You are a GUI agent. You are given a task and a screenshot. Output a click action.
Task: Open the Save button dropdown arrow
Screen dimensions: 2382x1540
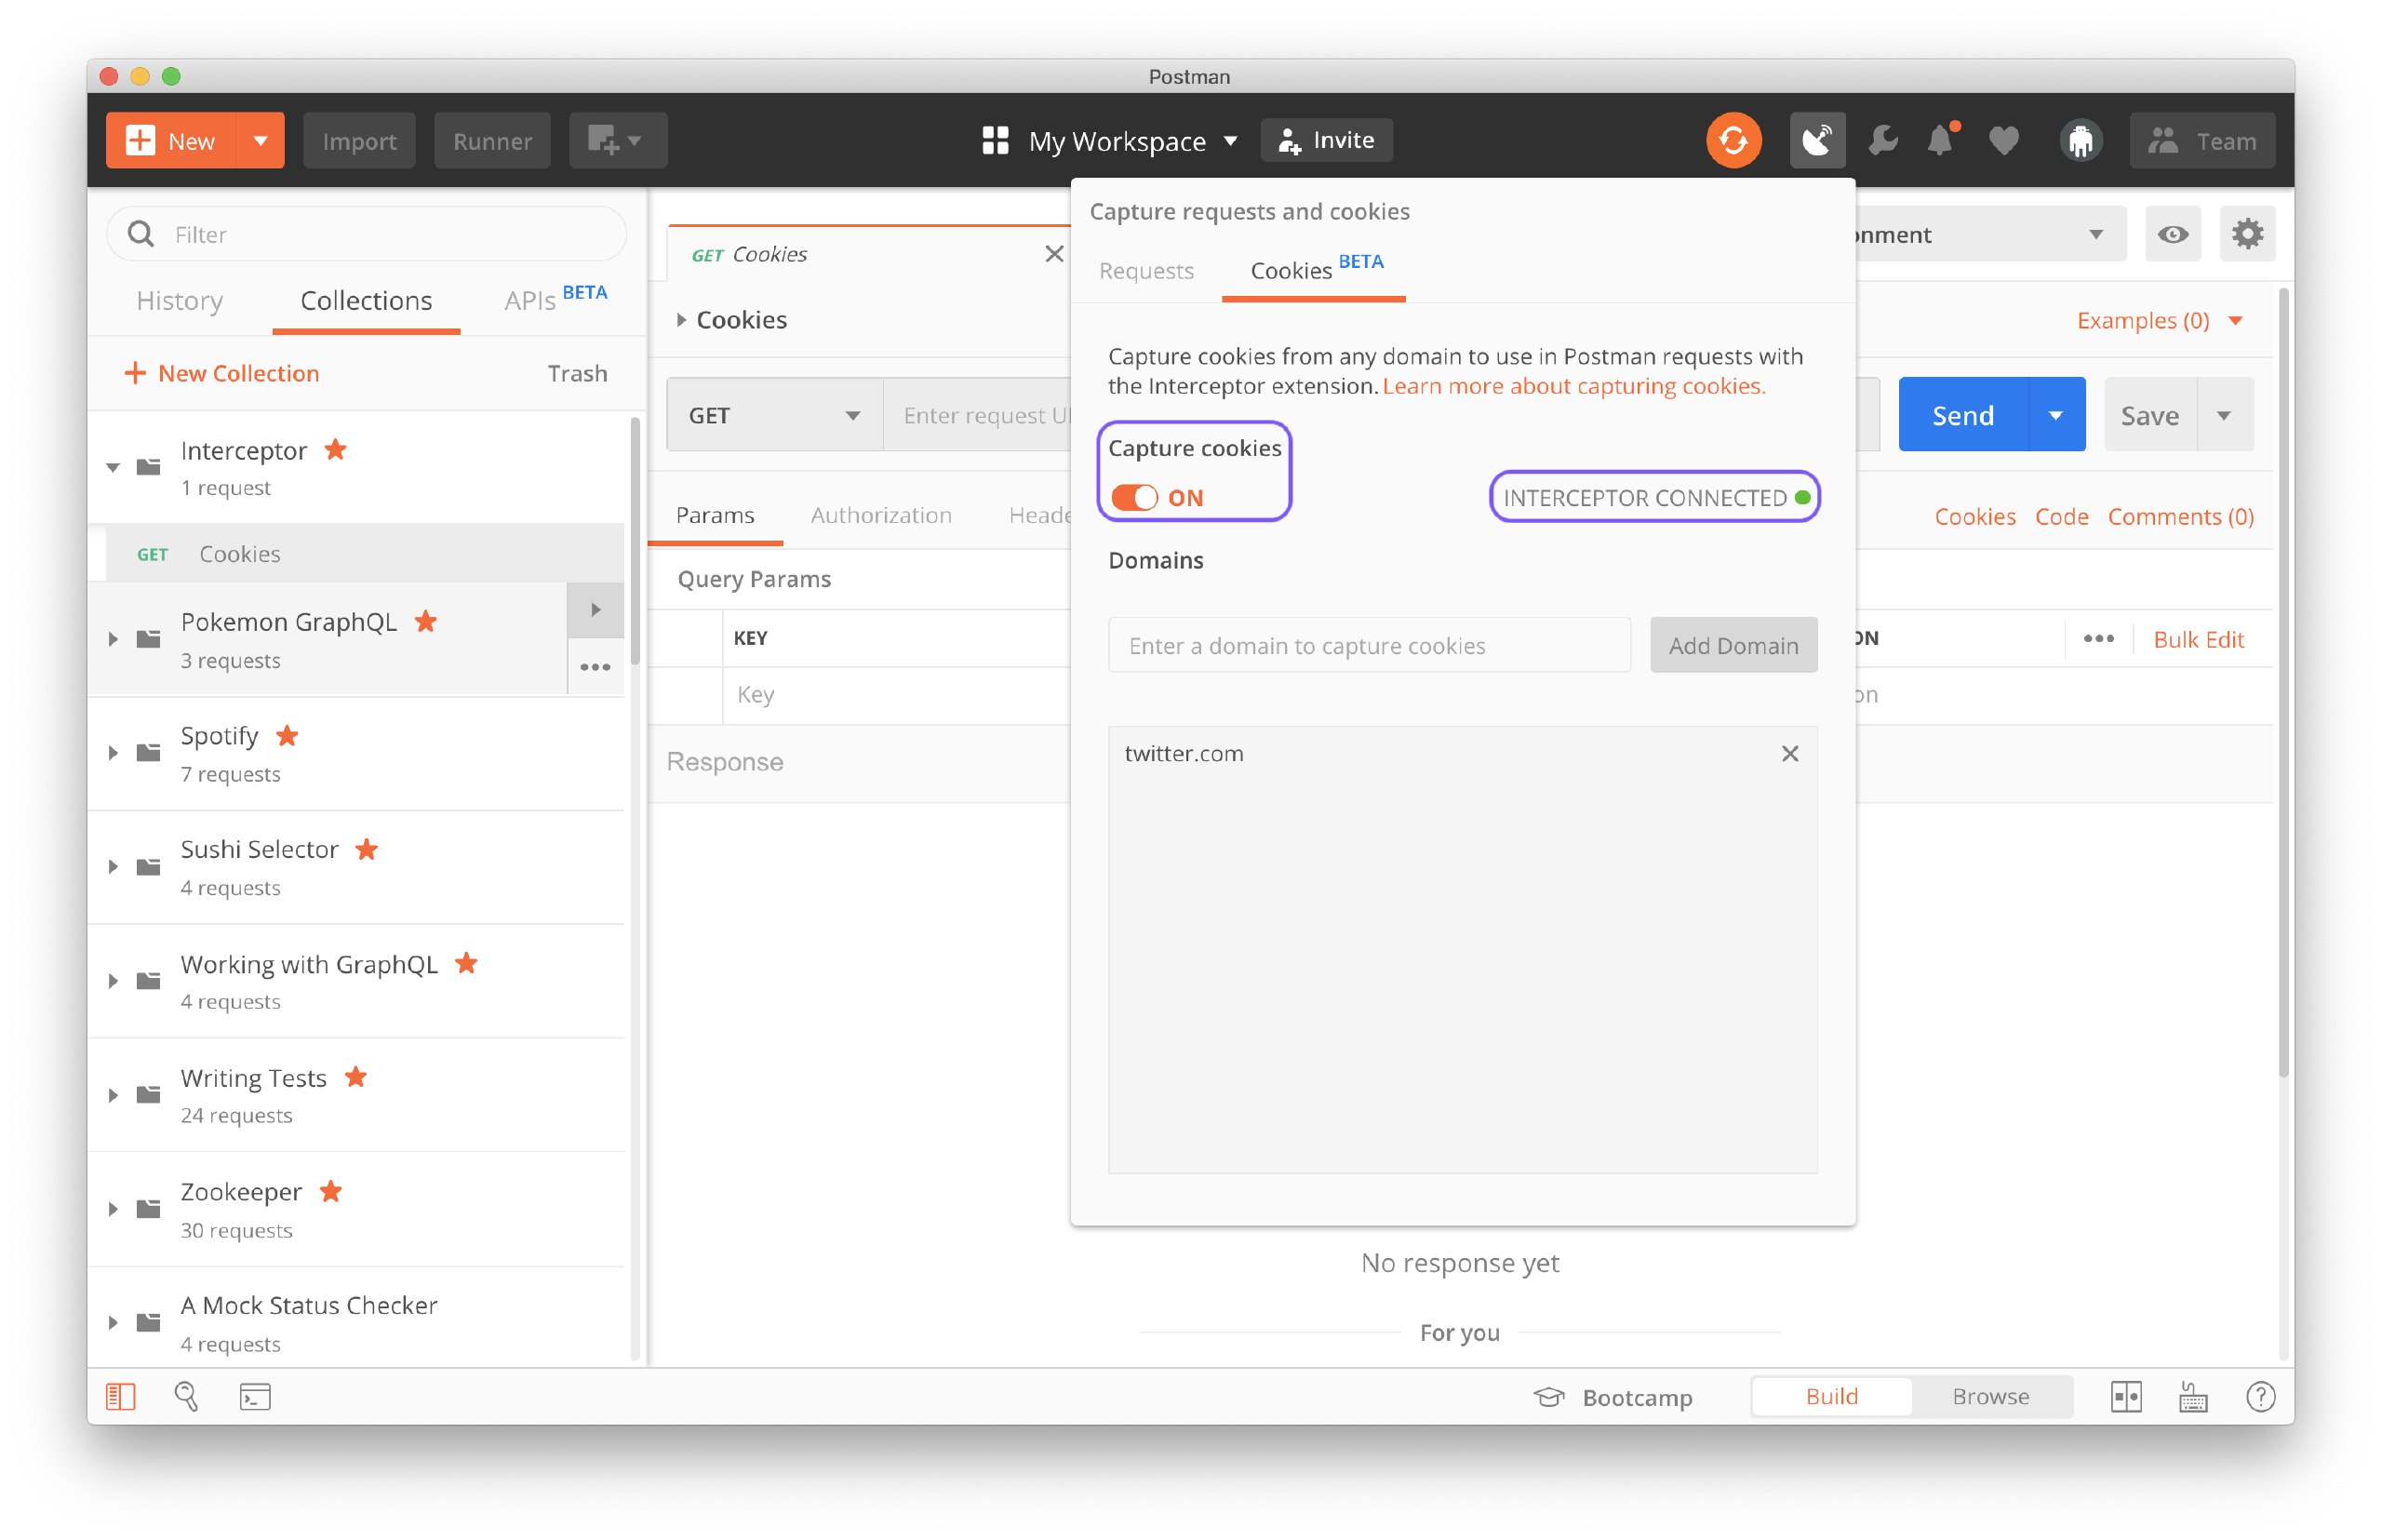[x=2223, y=415]
